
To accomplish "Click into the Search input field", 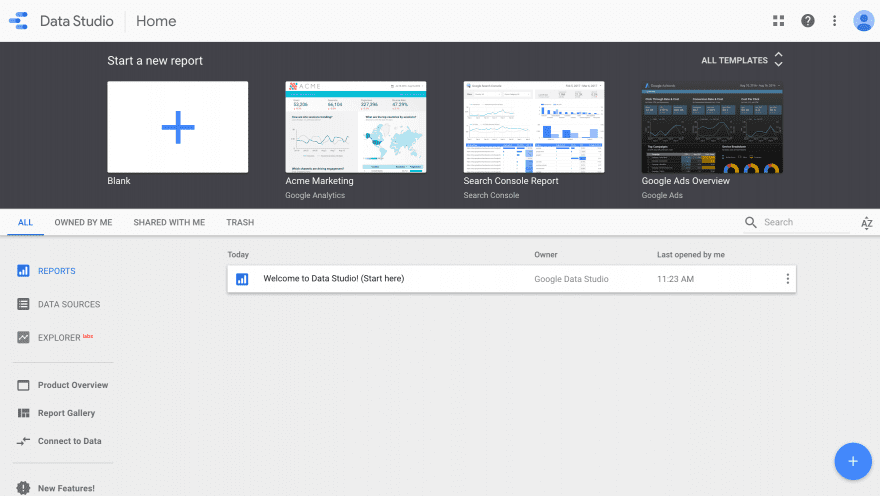I will click(x=805, y=223).
